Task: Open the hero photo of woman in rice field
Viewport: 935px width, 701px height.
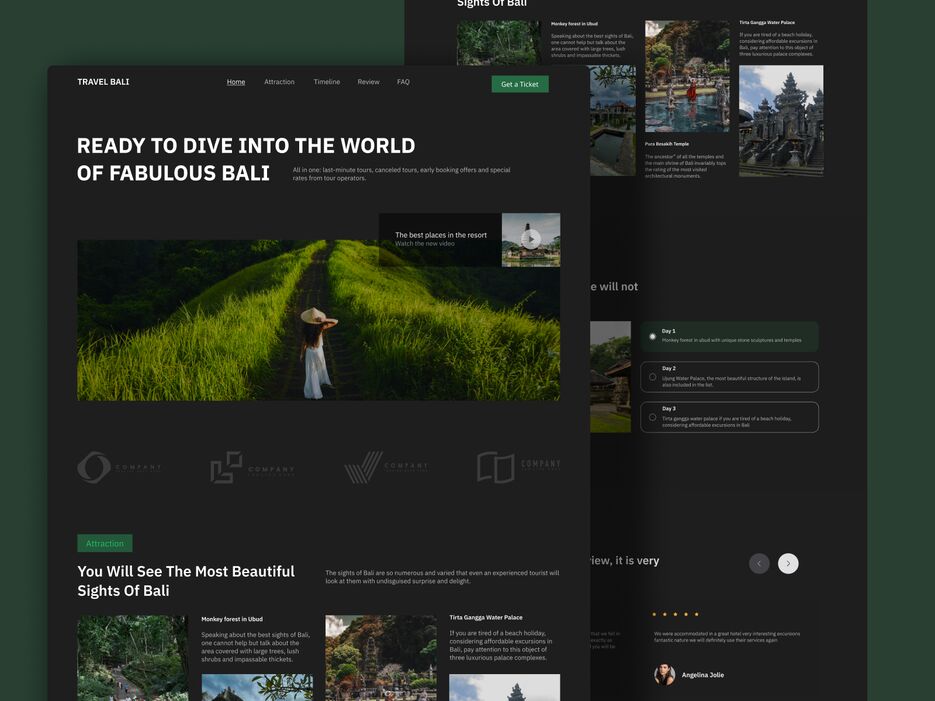Action: coord(318,320)
